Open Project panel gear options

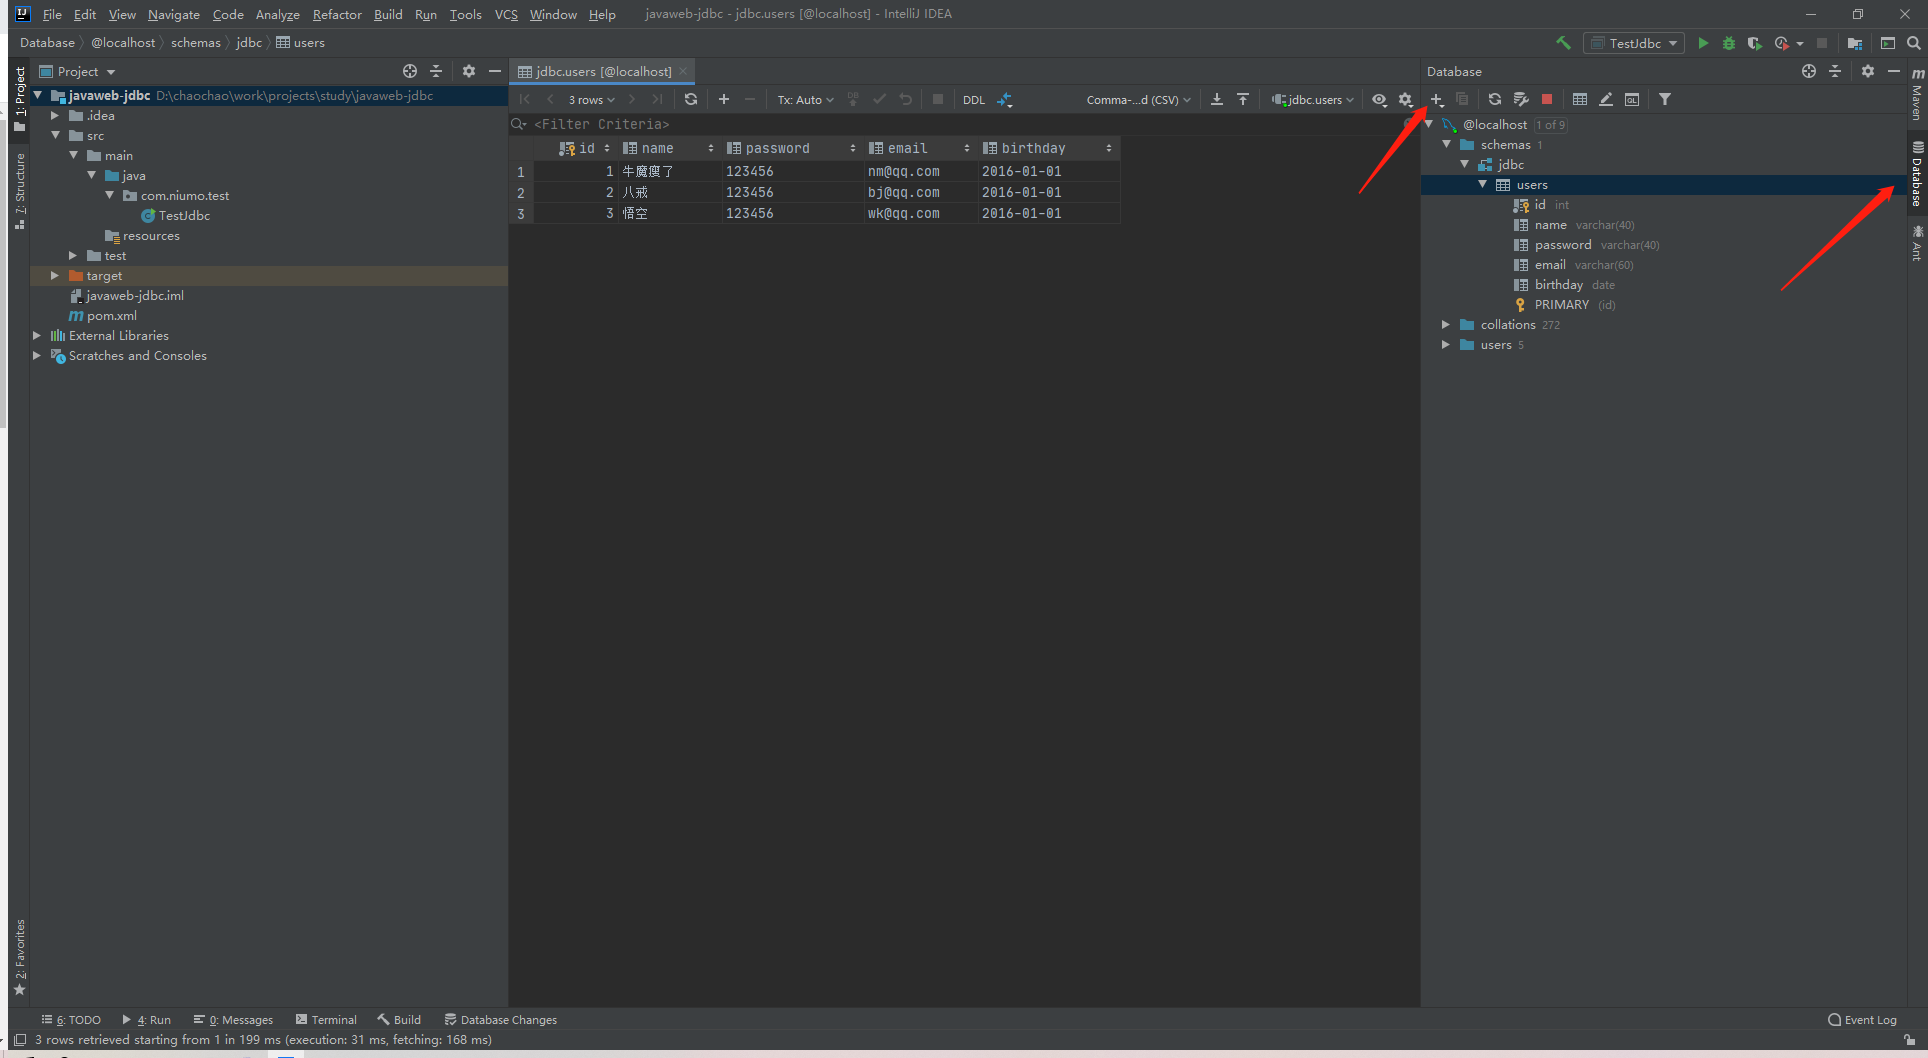click(x=469, y=71)
